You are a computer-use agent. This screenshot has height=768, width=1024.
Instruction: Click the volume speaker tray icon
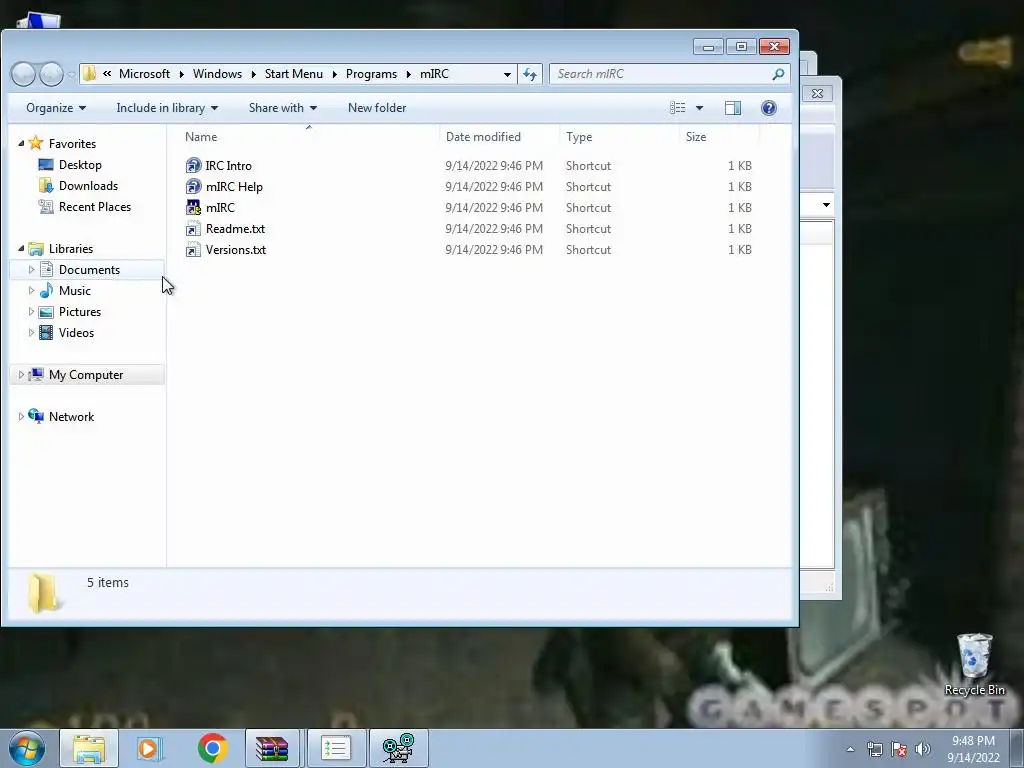pos(923,749)
